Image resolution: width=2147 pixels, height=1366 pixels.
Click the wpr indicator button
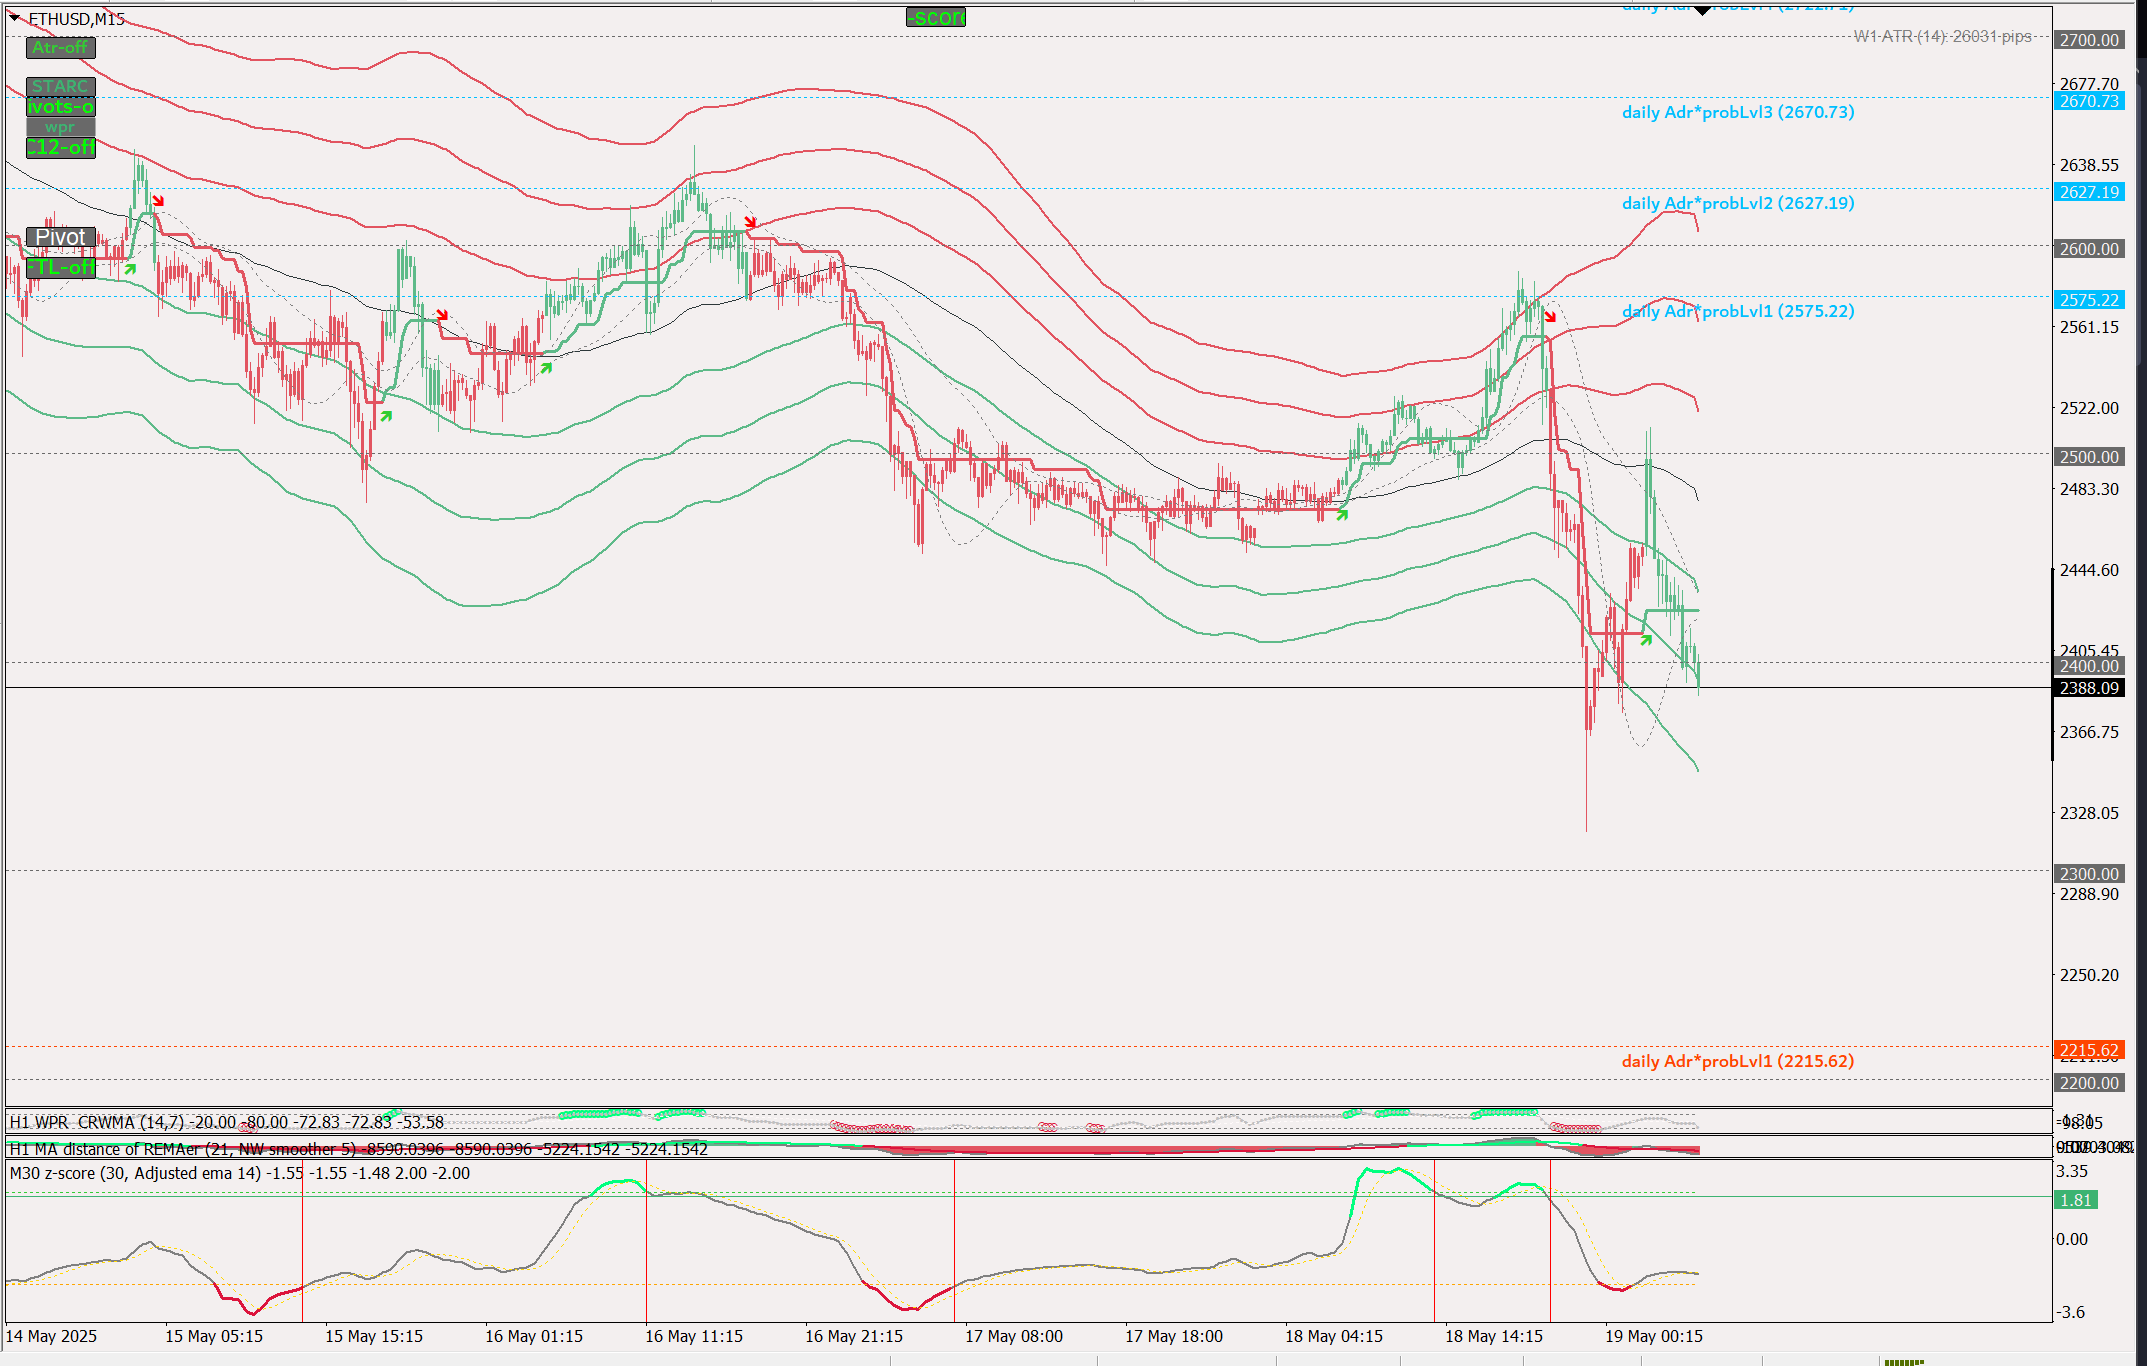click(60, 127)
